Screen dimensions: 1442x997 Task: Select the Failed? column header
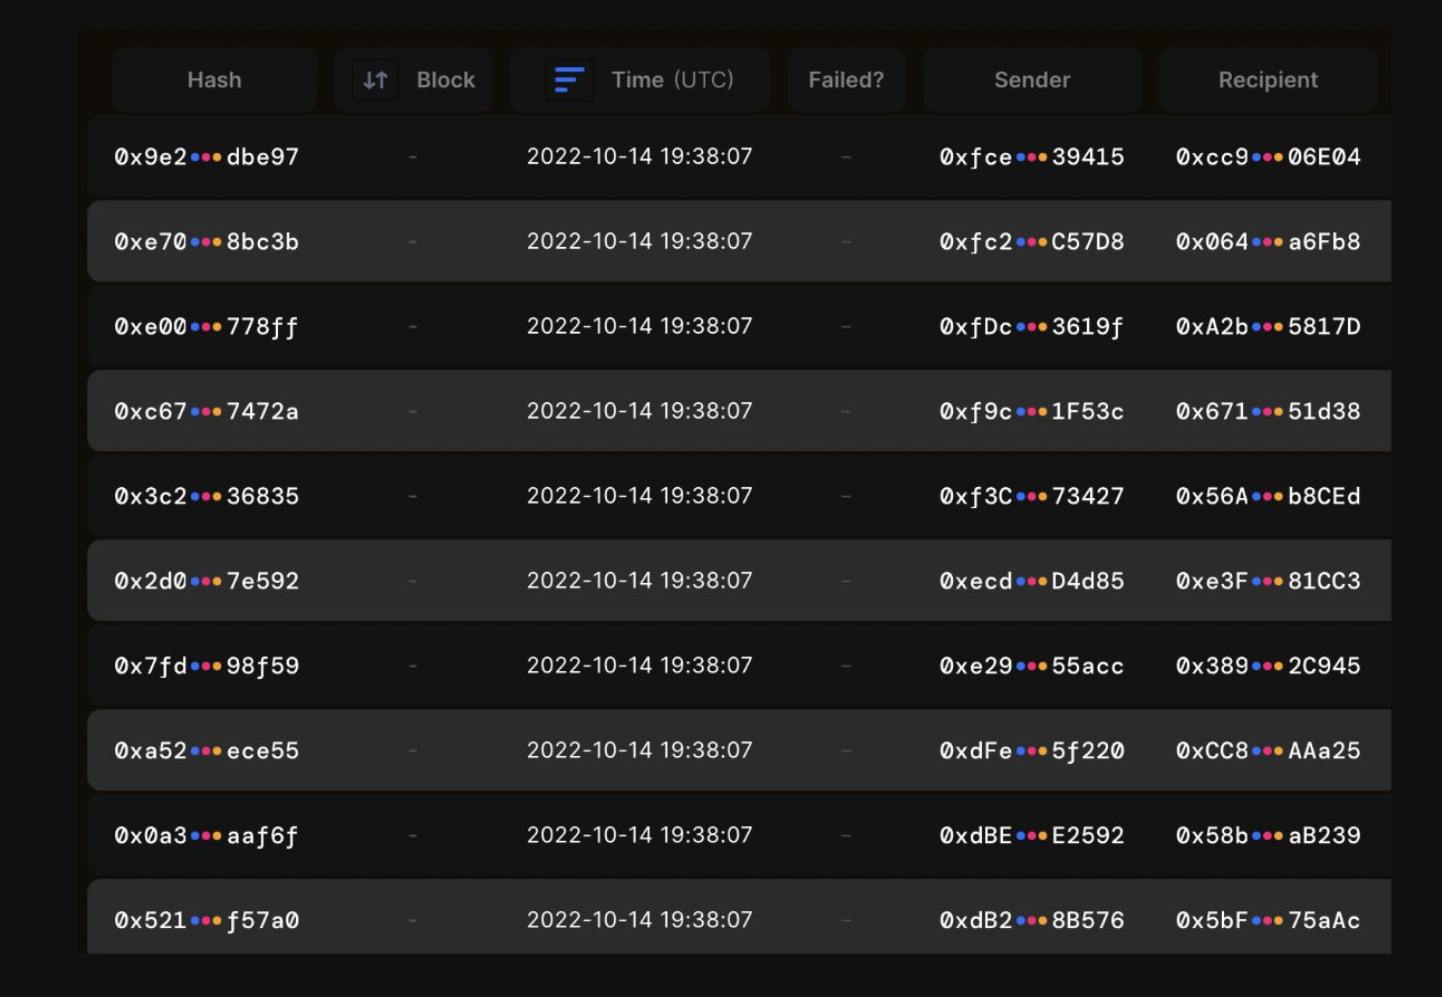point(846,80)
